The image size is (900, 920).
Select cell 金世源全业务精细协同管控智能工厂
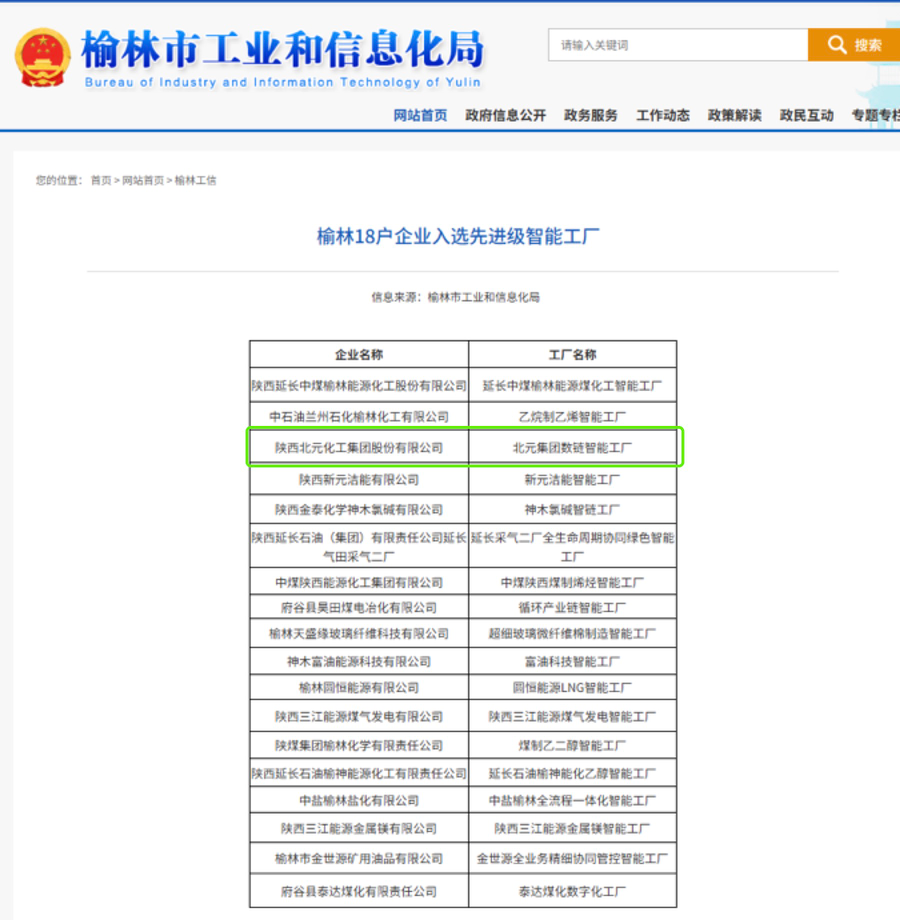point(573,858)
